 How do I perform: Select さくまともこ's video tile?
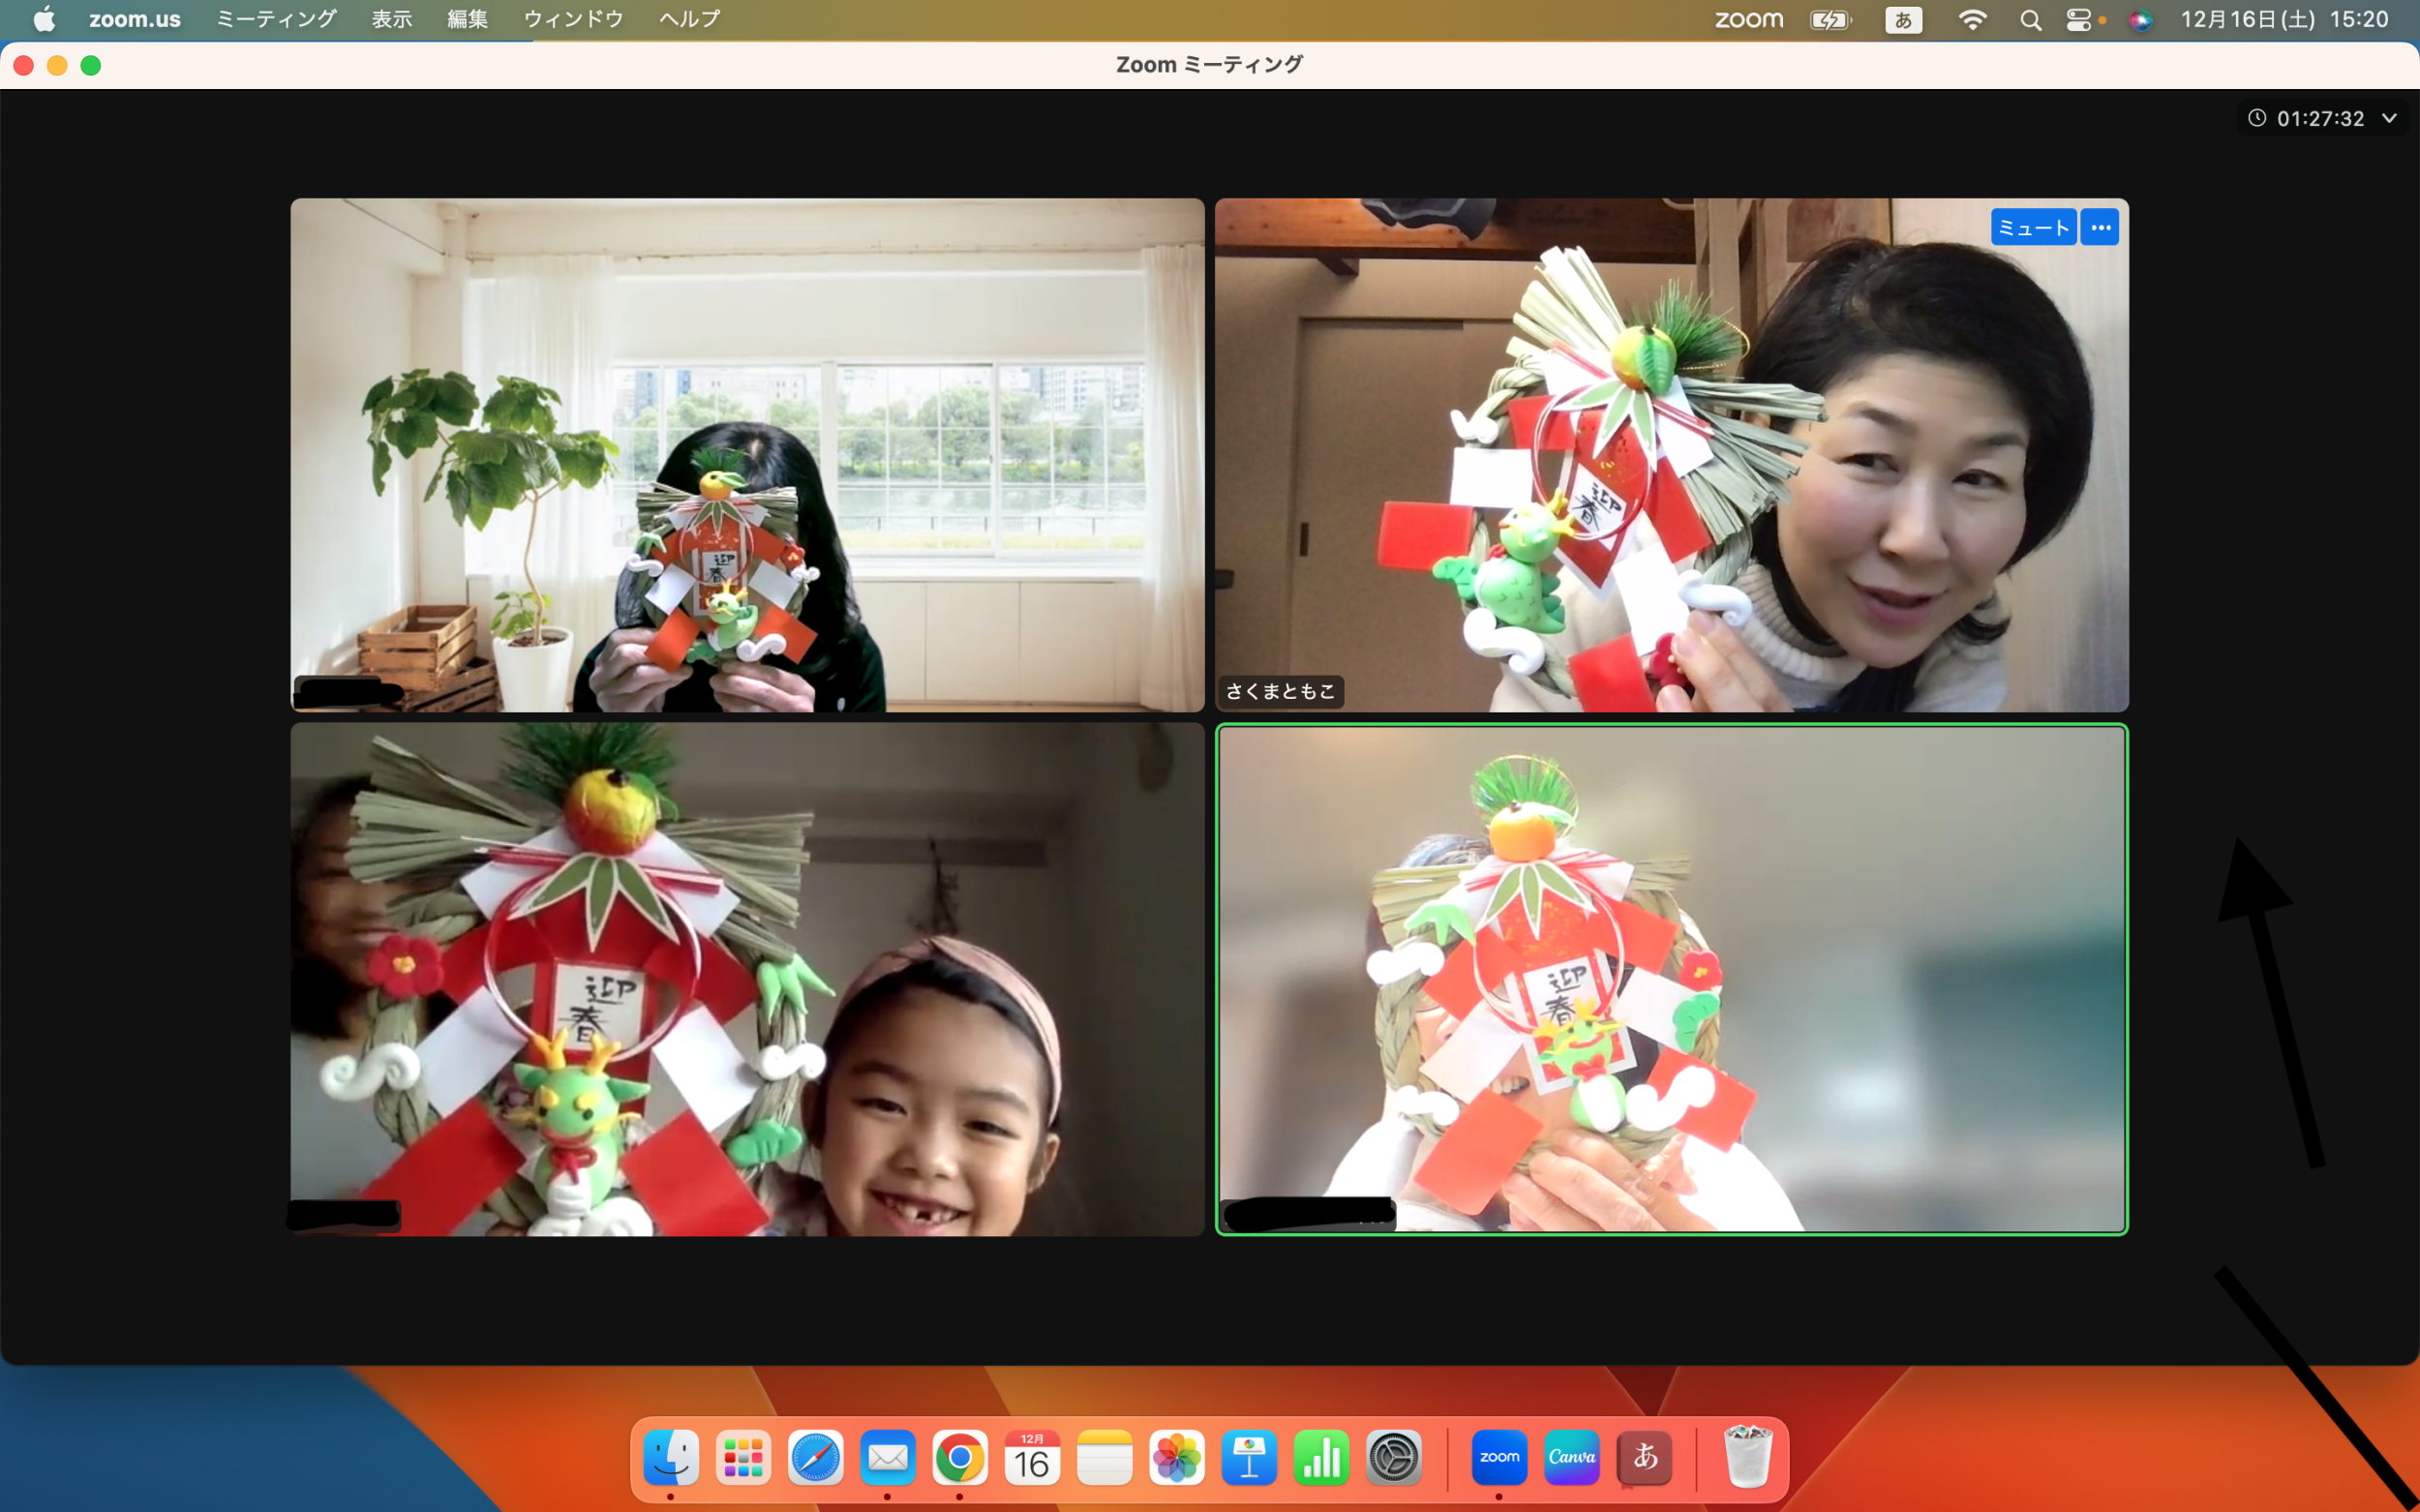pos(1671,455)
